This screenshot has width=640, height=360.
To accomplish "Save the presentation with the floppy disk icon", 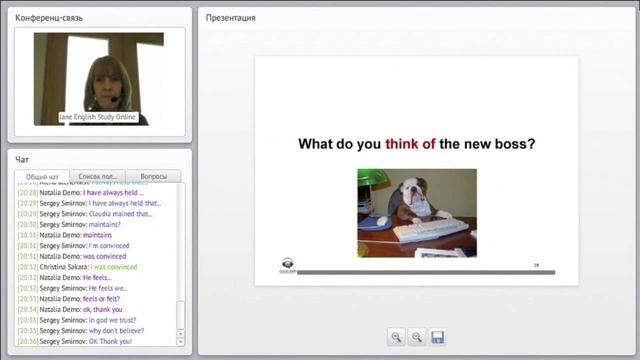I will click(437, 337).
